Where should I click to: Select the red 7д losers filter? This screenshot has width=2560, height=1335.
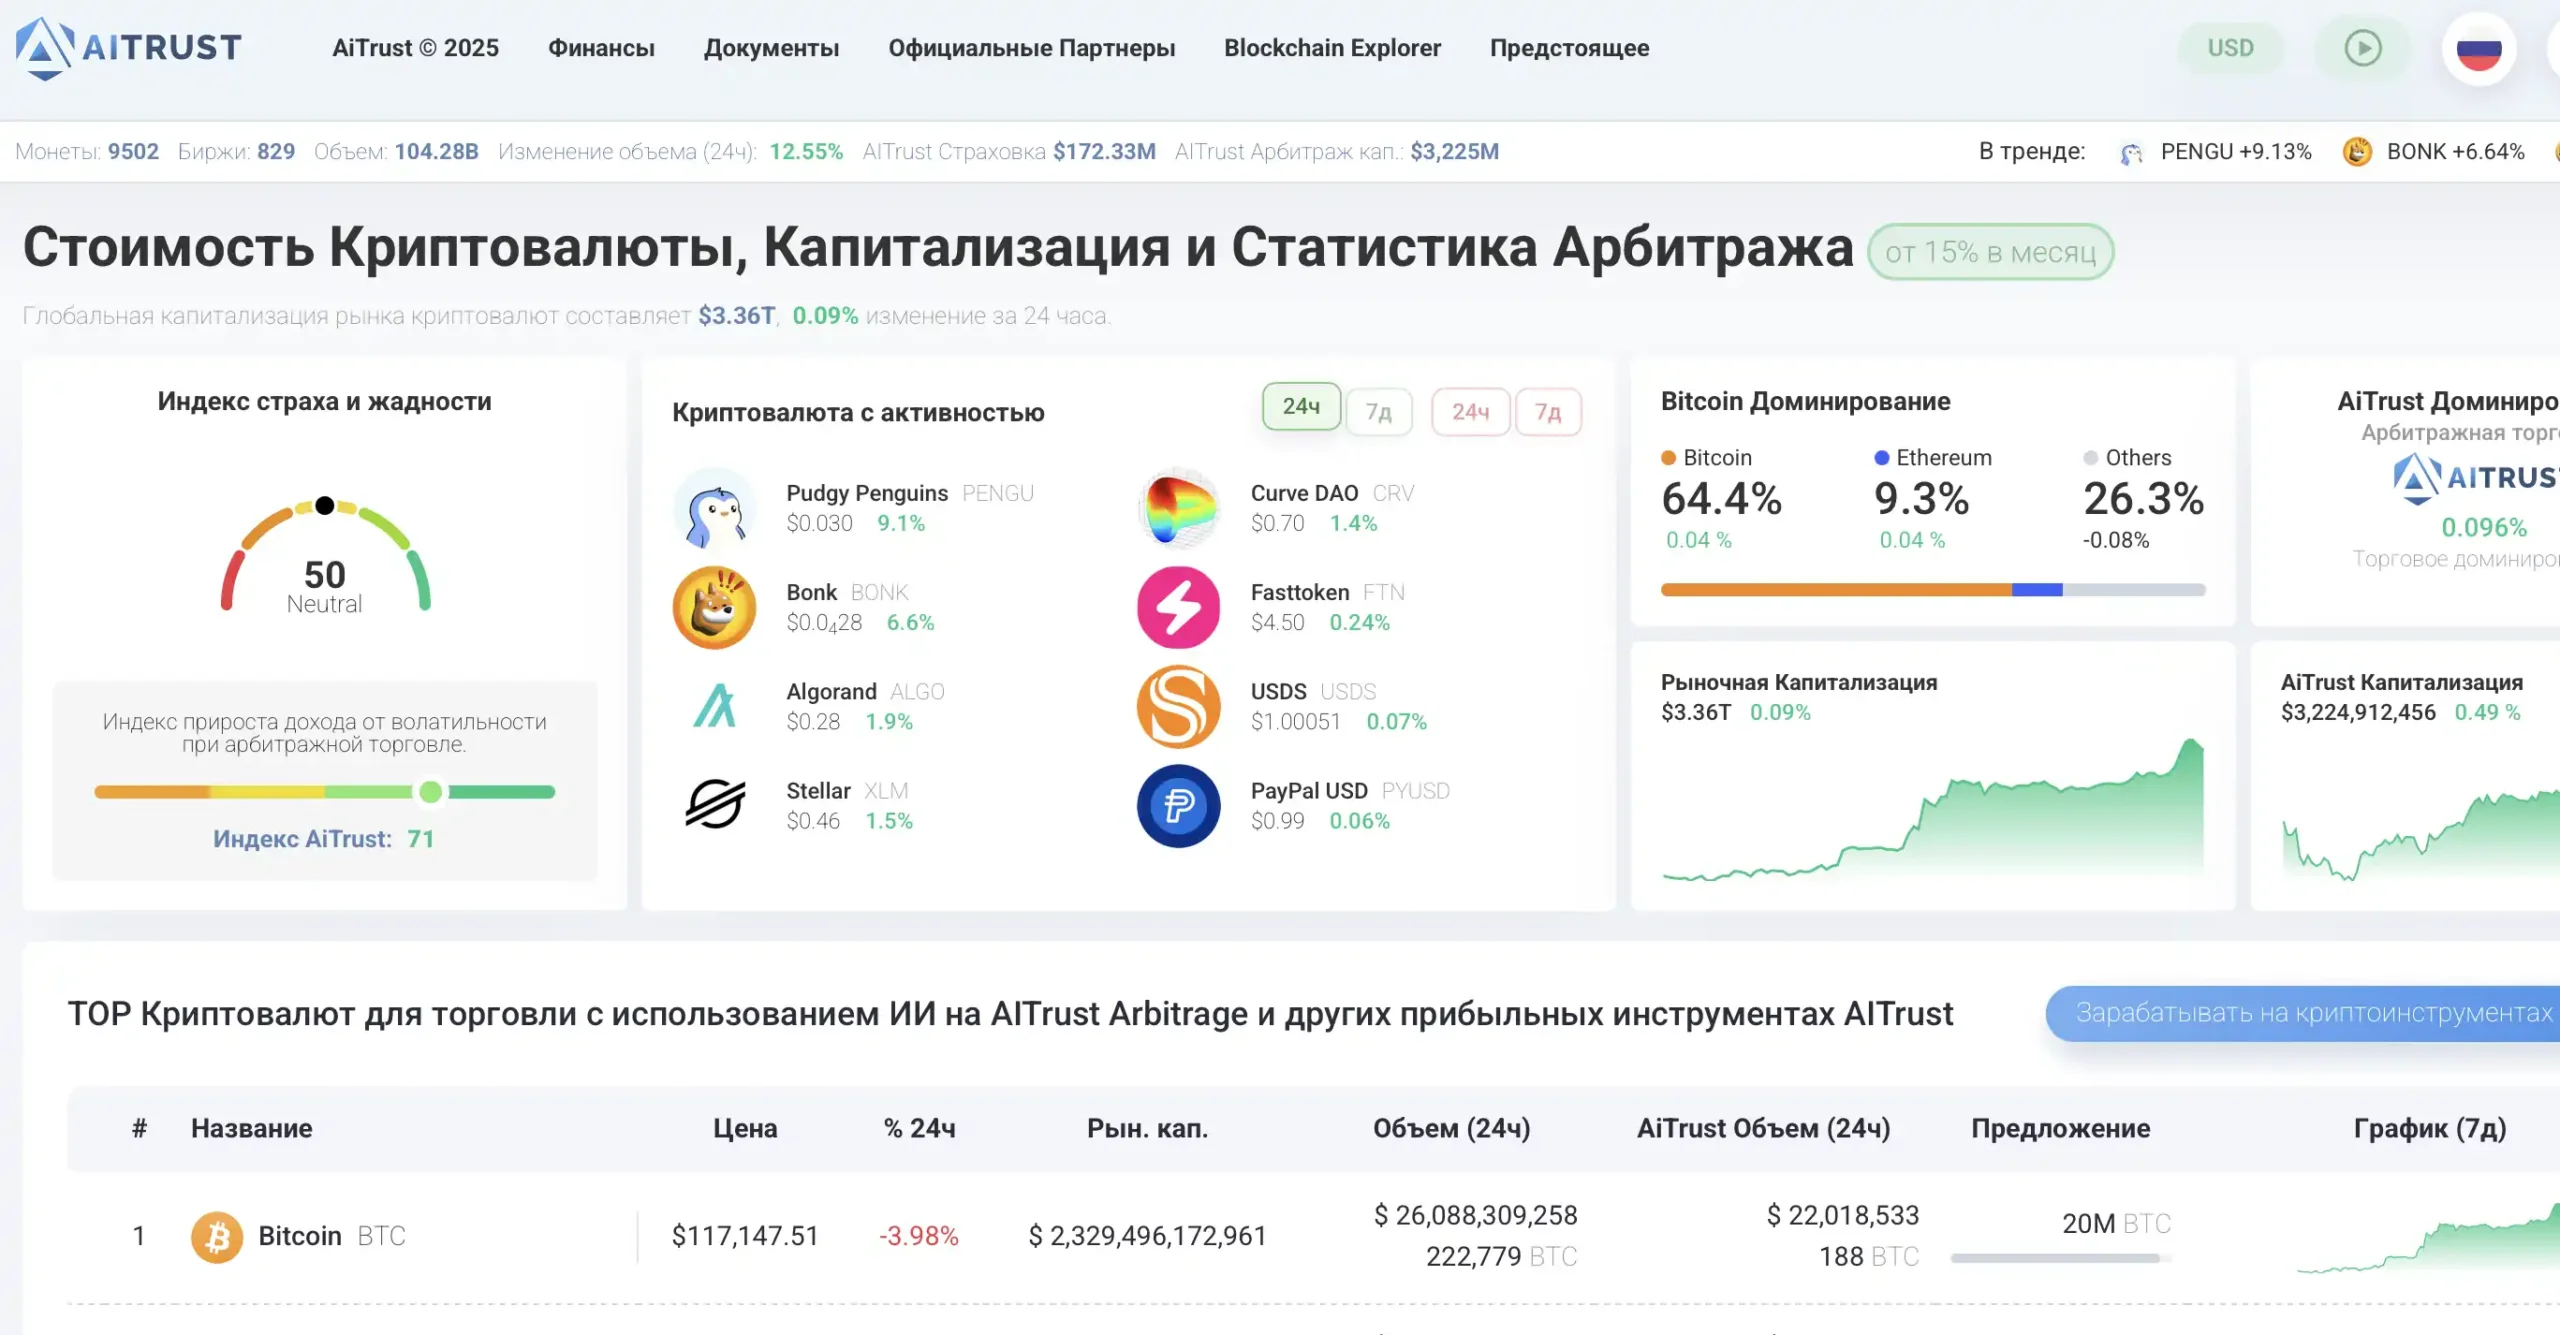tap(1548, 412)
